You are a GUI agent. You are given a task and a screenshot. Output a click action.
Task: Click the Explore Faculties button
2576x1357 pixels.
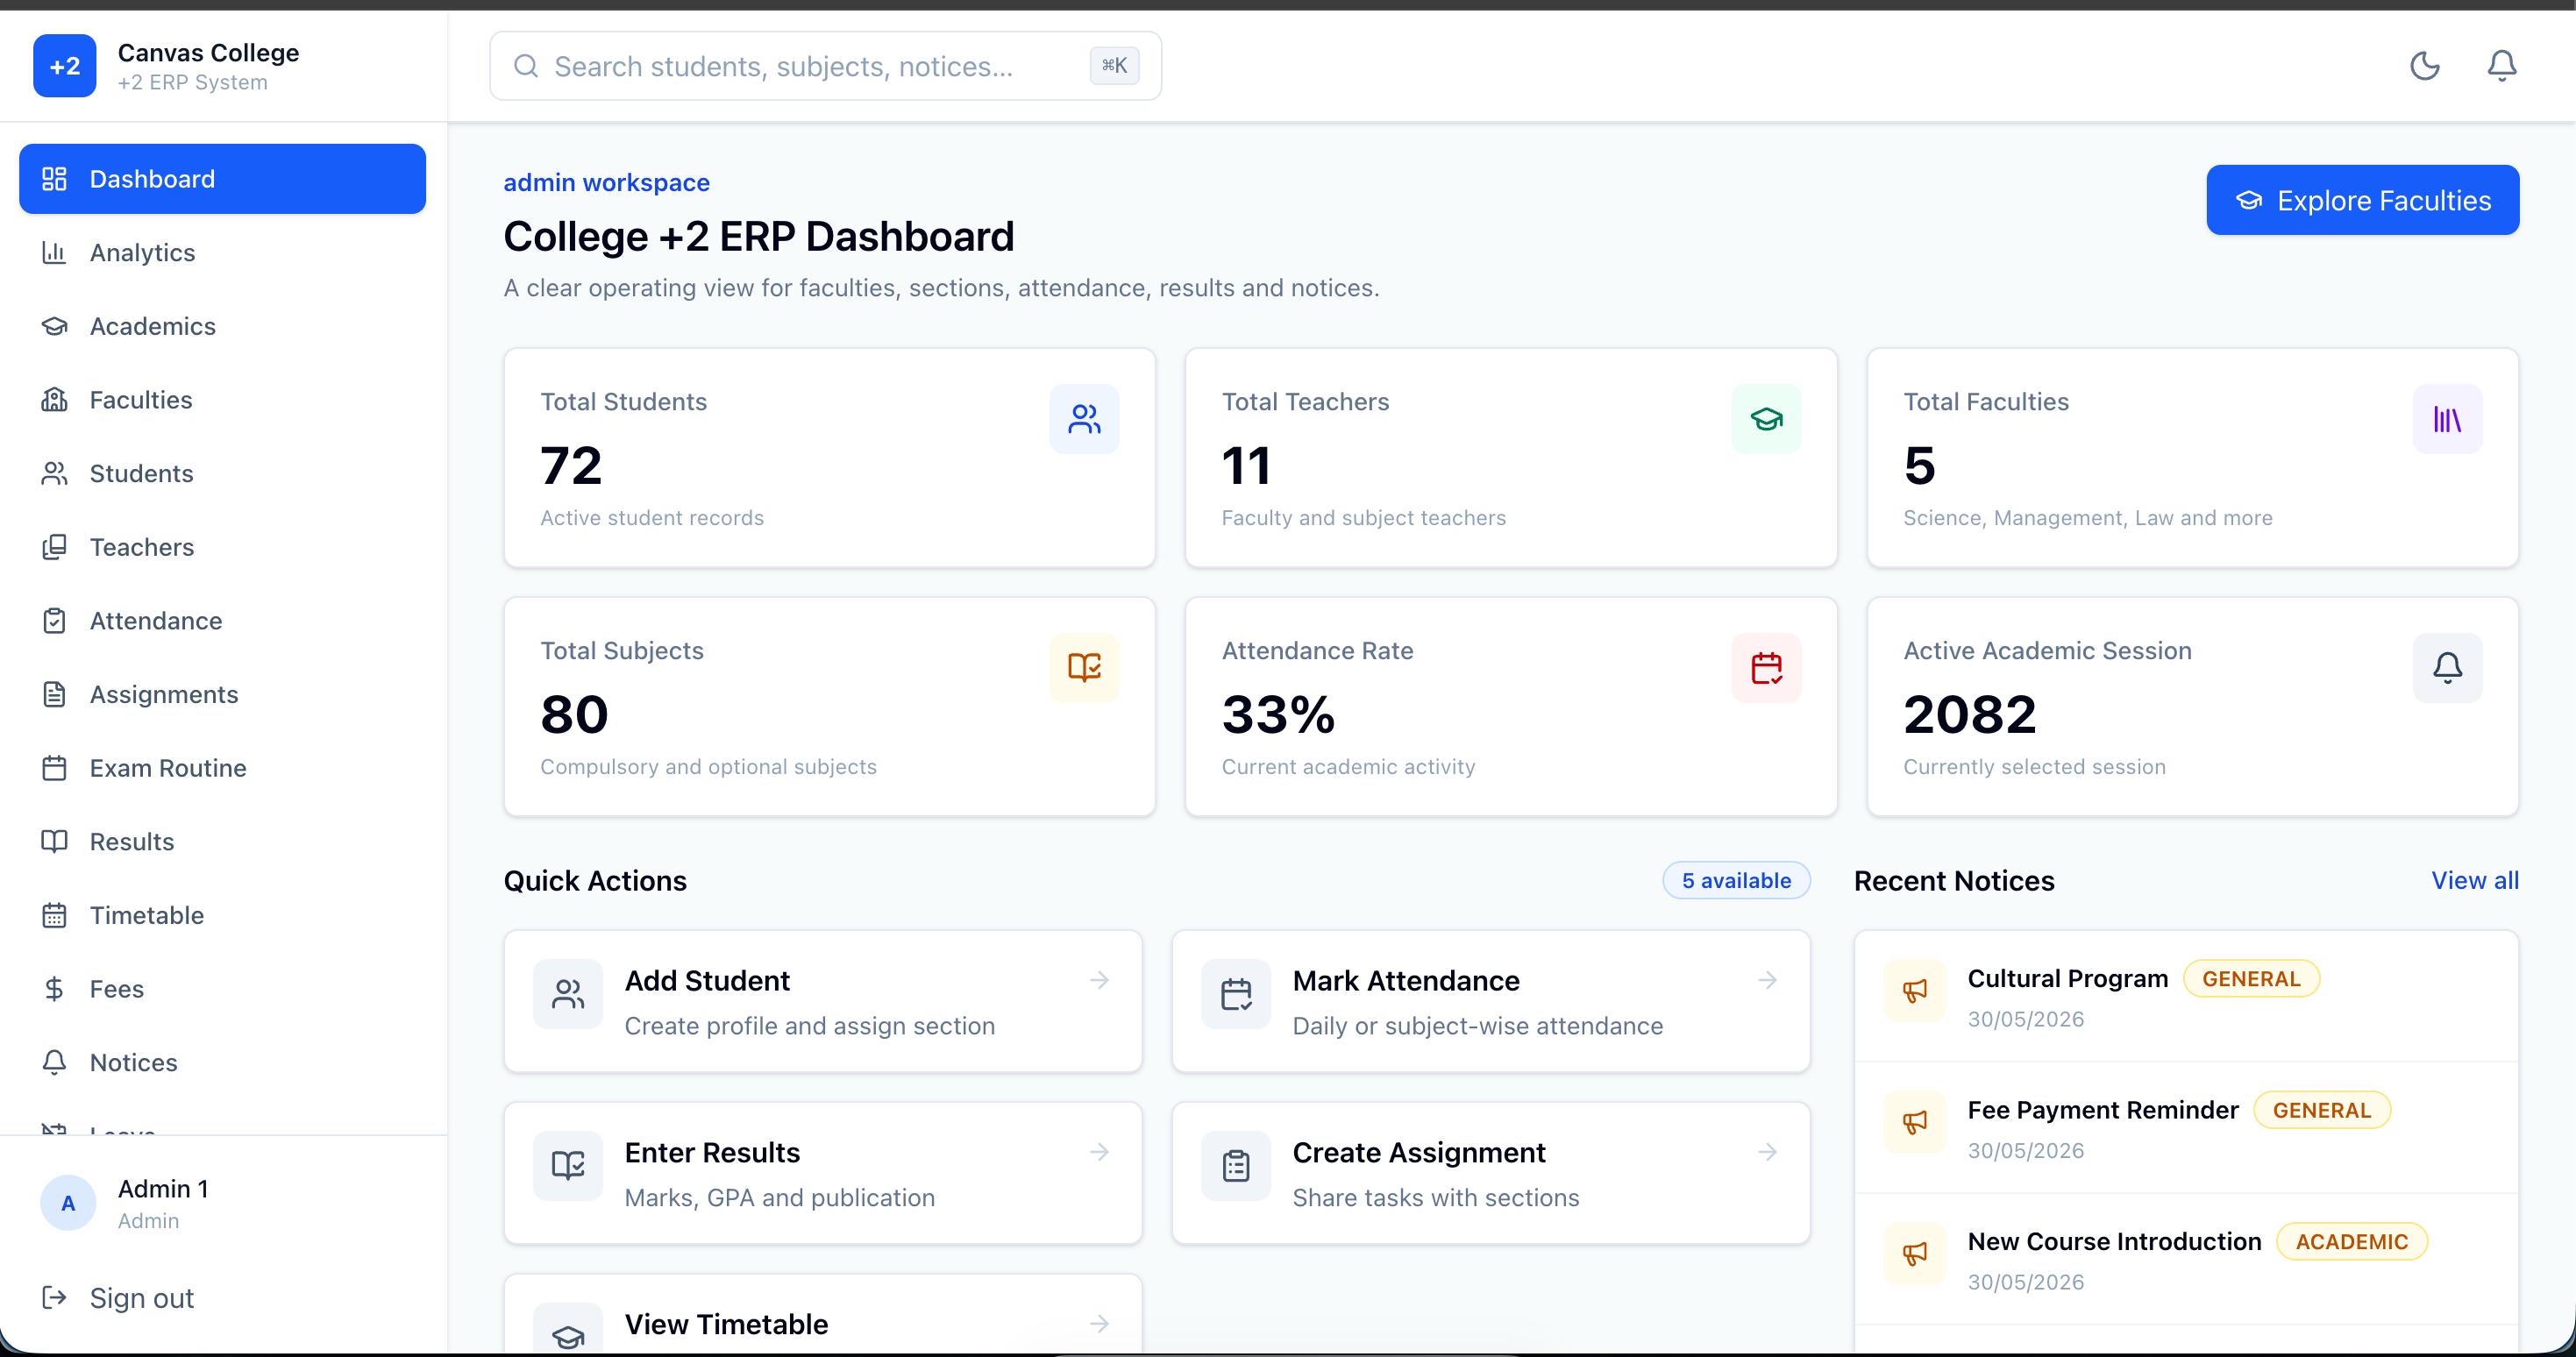click(x=2362, y=200)
